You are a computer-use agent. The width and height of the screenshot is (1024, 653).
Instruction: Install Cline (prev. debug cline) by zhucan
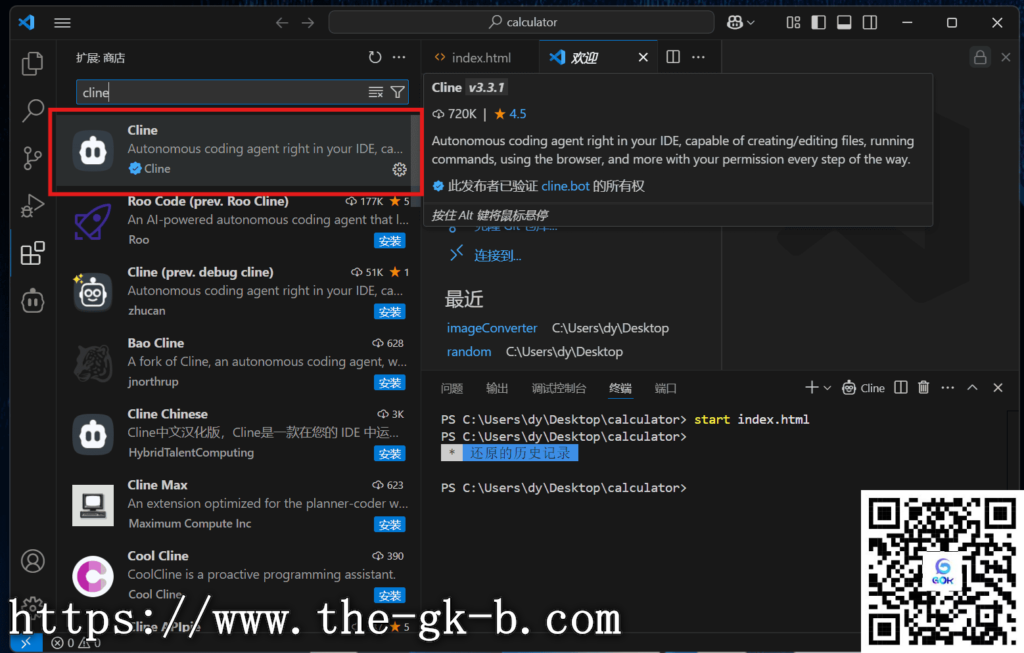(x=390, y=312)
